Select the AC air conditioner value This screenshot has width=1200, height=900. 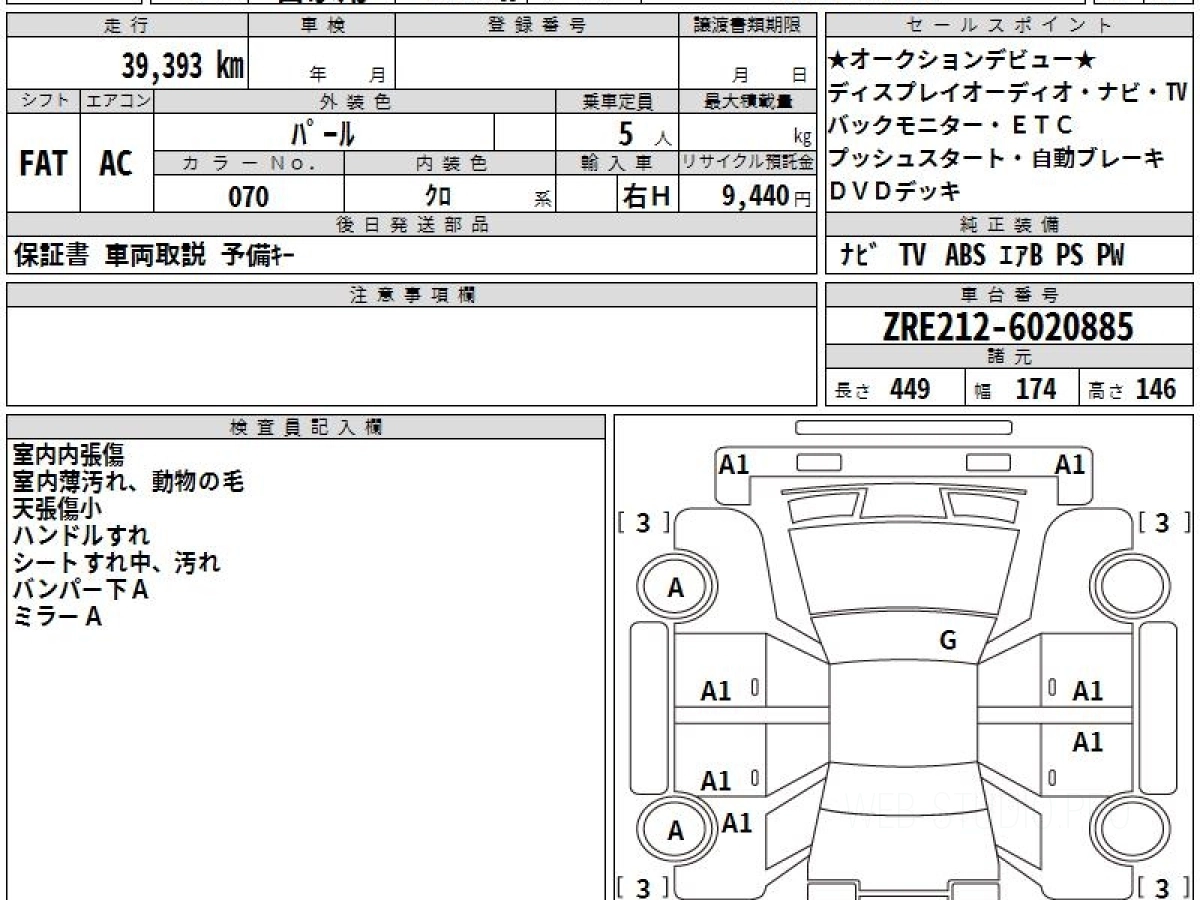pos(116,163)
